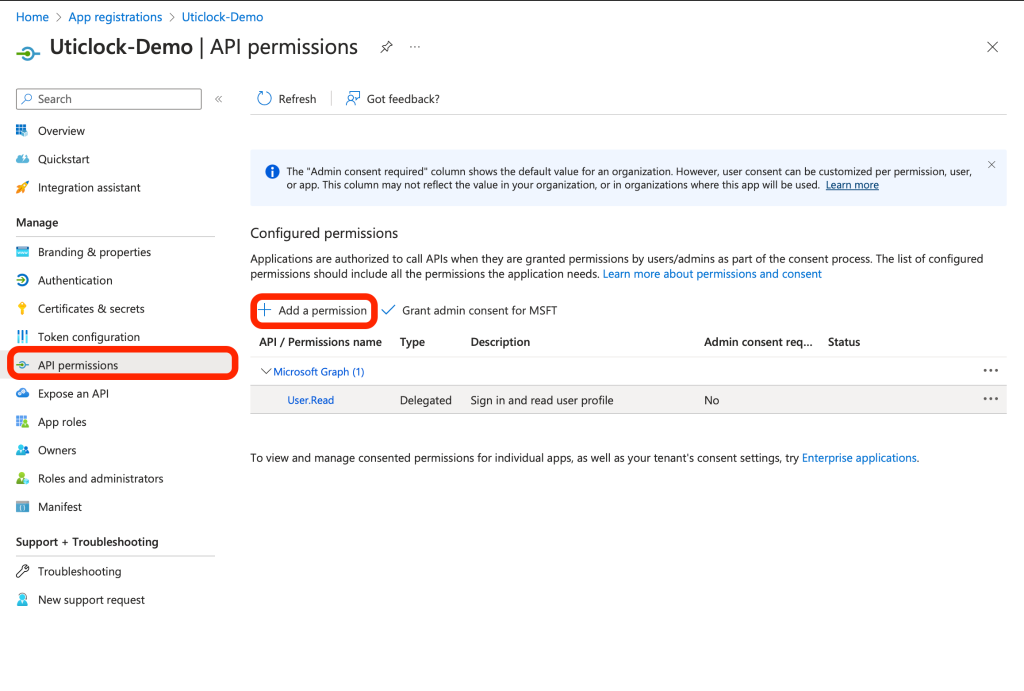This screenshot has height=691, width=1024.
Task: Open the User.Read row ellipsis menu
Action: click(991, 399)
